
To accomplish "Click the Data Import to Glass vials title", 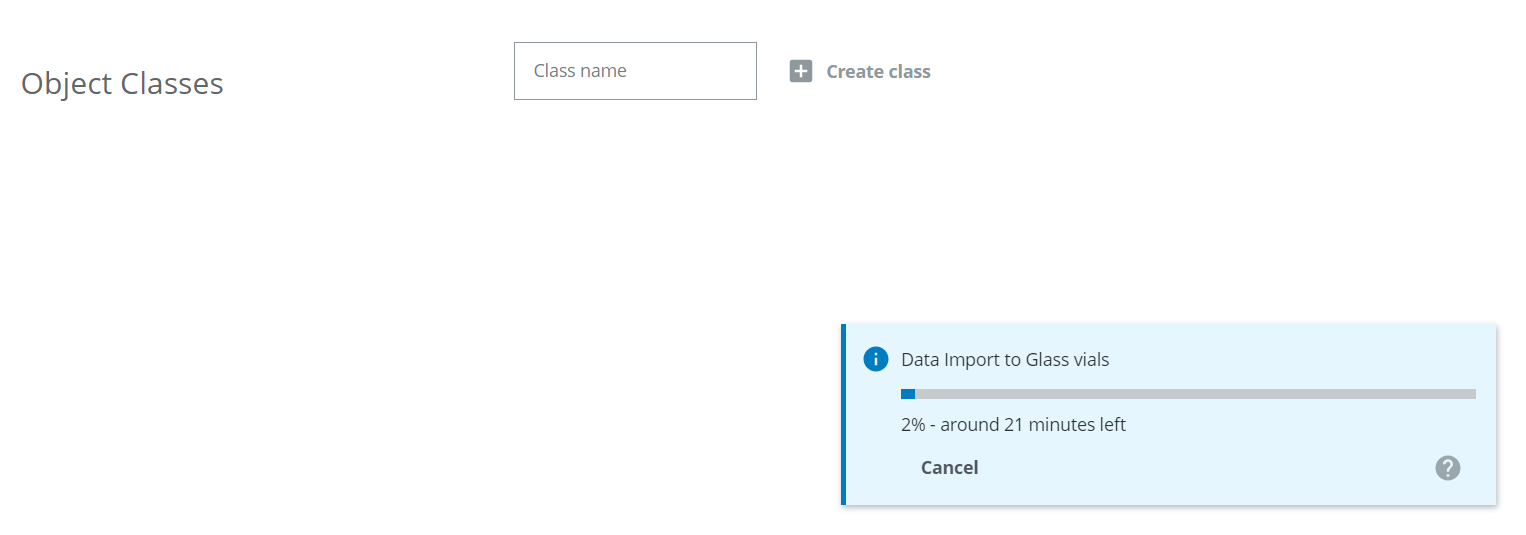I will tap(1005, 360).
